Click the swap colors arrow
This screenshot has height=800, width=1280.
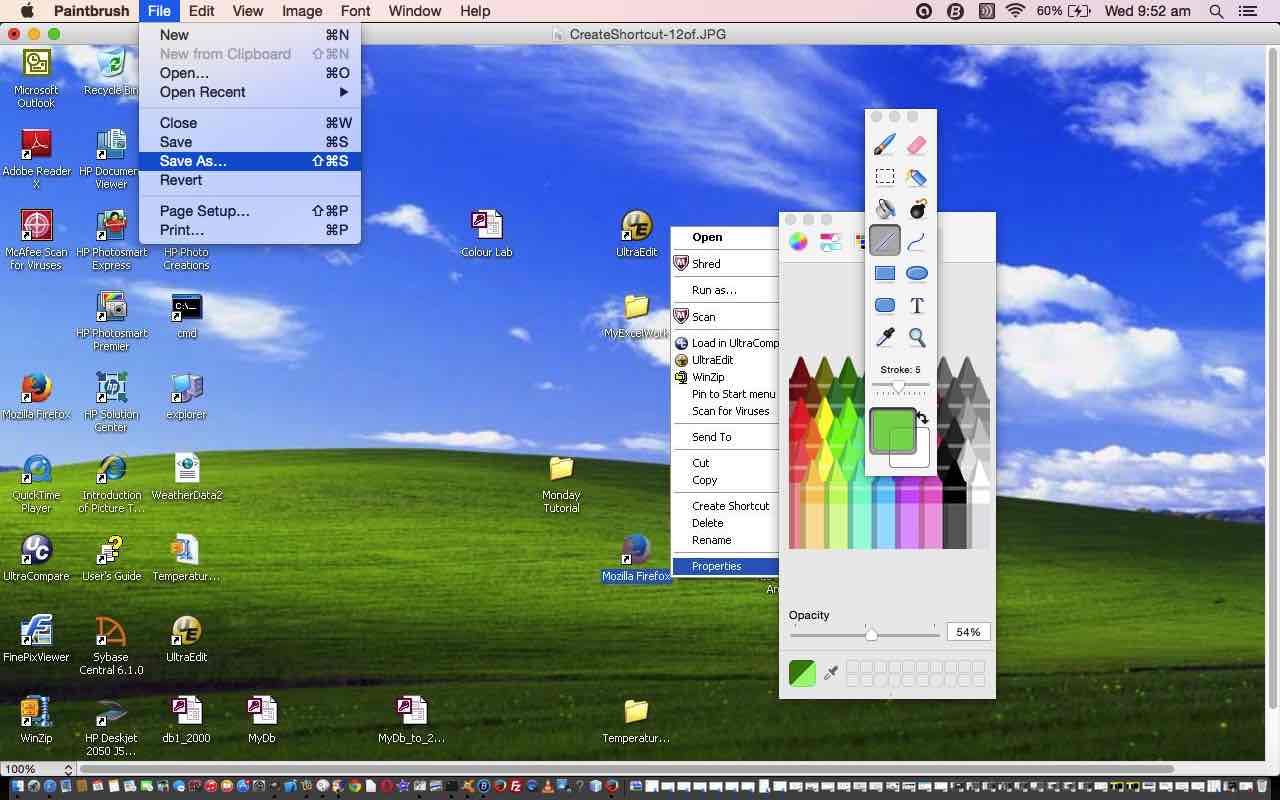(922, 418)
